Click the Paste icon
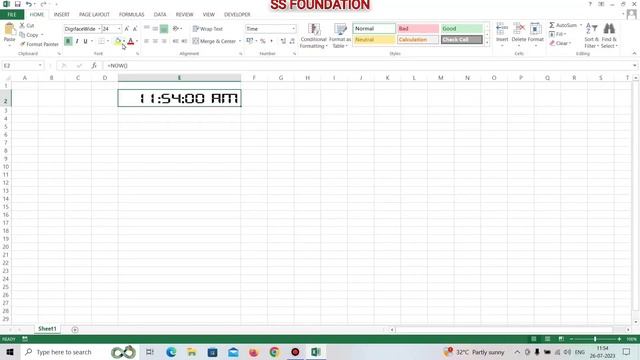The image size is (640, 360). click(9, 29)
